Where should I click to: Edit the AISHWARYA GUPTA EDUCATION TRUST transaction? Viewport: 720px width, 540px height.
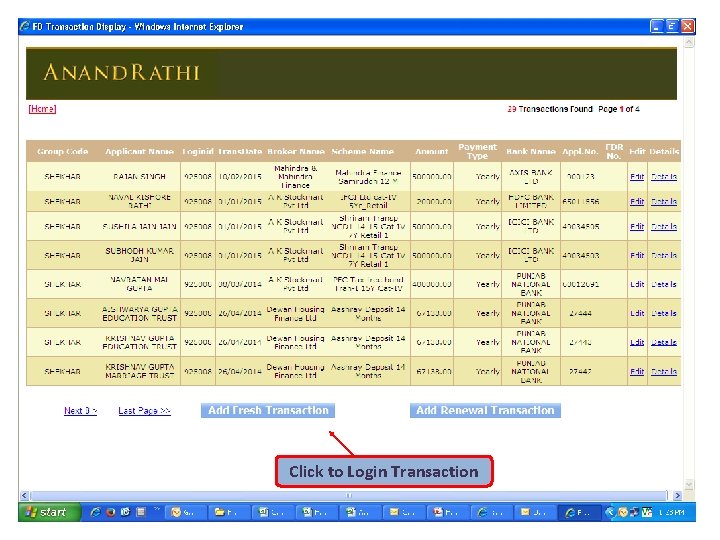pos(637,313)
